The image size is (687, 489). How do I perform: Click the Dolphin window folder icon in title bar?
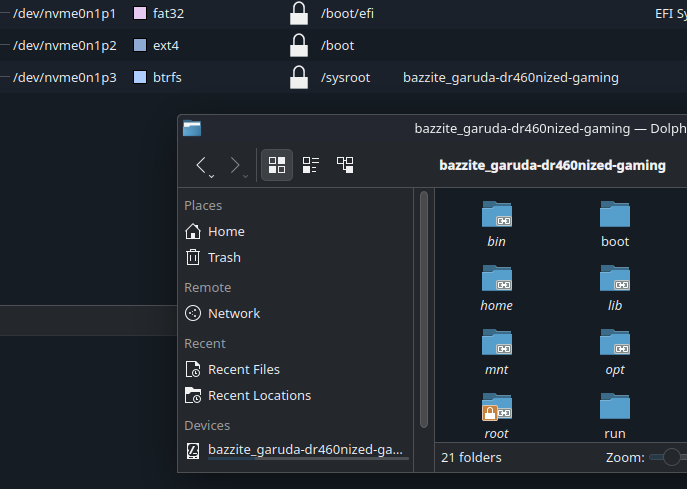(x=192, y=128)
